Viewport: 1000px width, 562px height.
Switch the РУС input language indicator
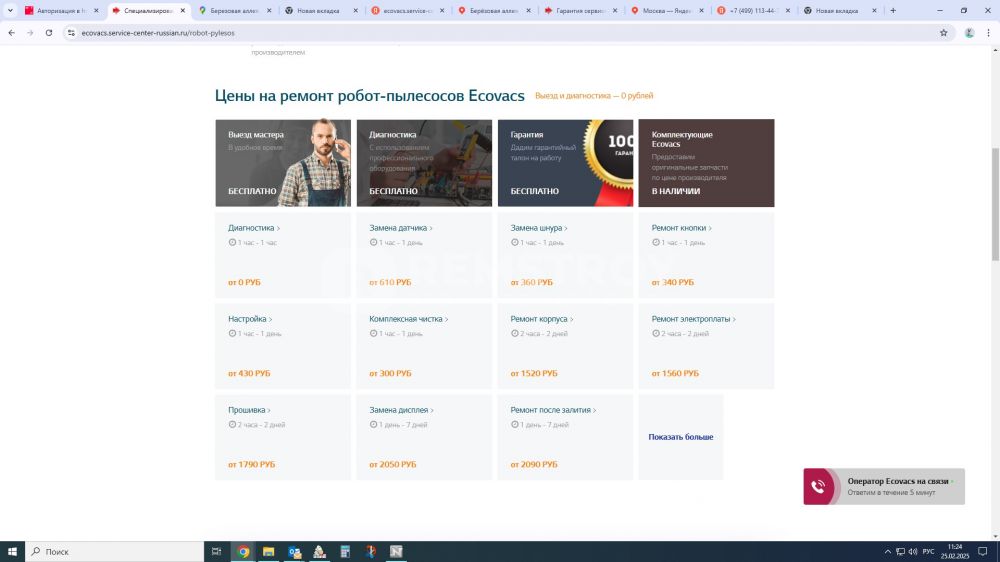(x=929, y=551)
